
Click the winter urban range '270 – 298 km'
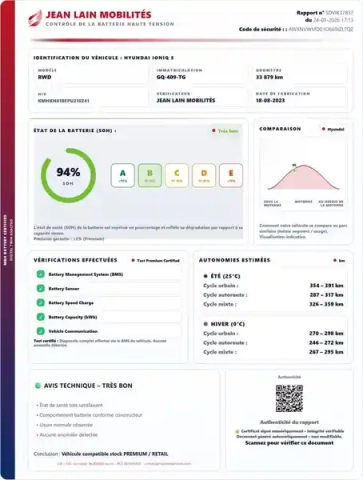[326, 333]
